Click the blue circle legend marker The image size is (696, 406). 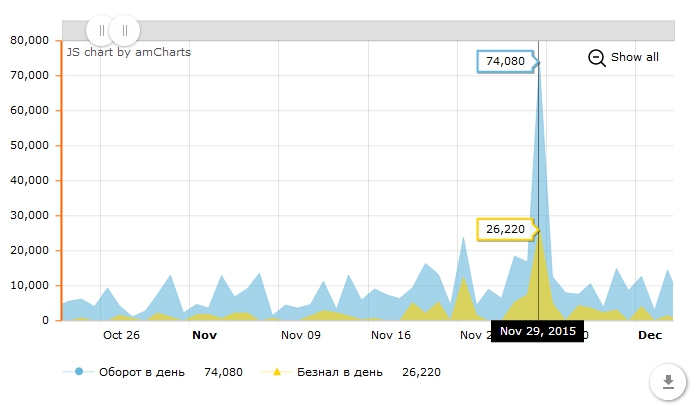(x=79, y=372)
